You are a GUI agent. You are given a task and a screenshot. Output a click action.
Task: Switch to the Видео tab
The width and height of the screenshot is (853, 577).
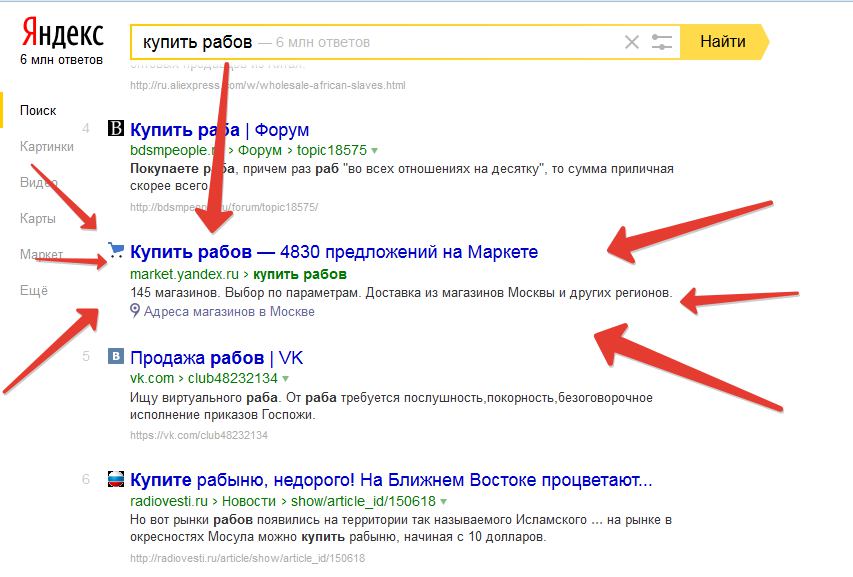pos(39,182)
